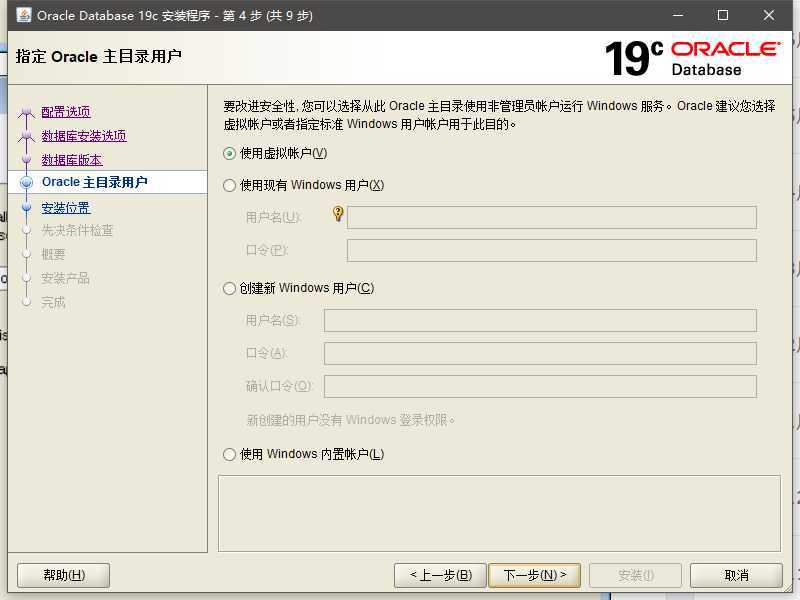Click the Oracle 19c Database logo
The image size is (800, 600).
[x=692, y=58]
